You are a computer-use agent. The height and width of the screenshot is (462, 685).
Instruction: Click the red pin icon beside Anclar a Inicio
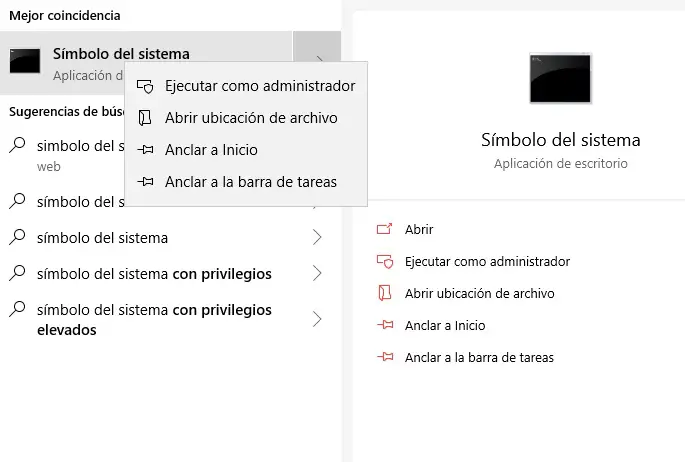(x=384, y=325)
